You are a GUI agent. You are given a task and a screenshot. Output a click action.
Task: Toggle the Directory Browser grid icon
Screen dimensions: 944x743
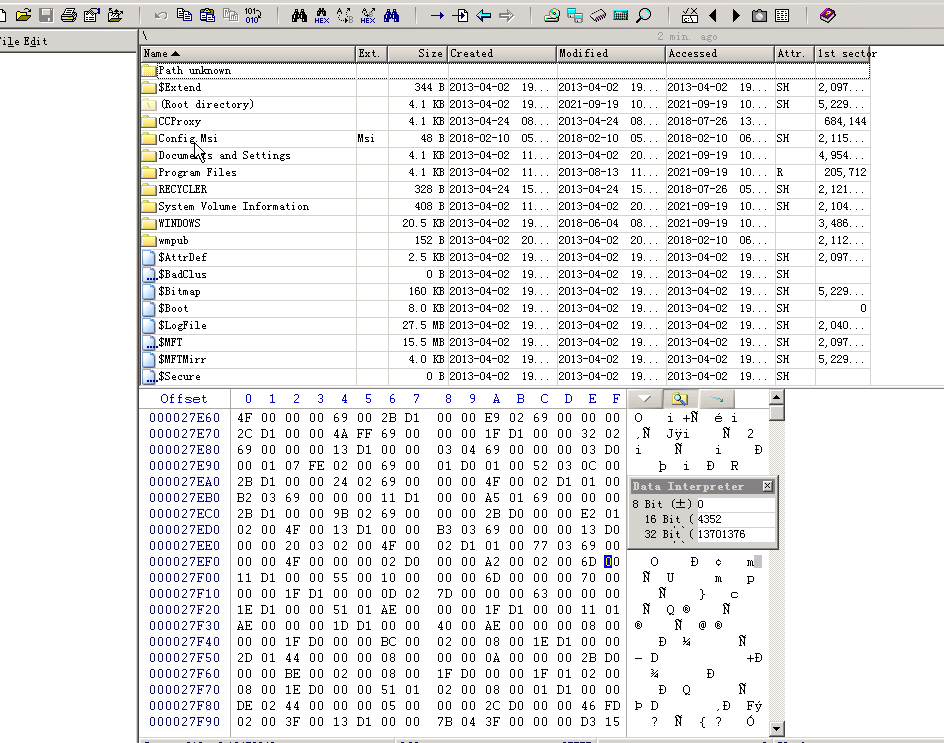click(x=782, y=15)
